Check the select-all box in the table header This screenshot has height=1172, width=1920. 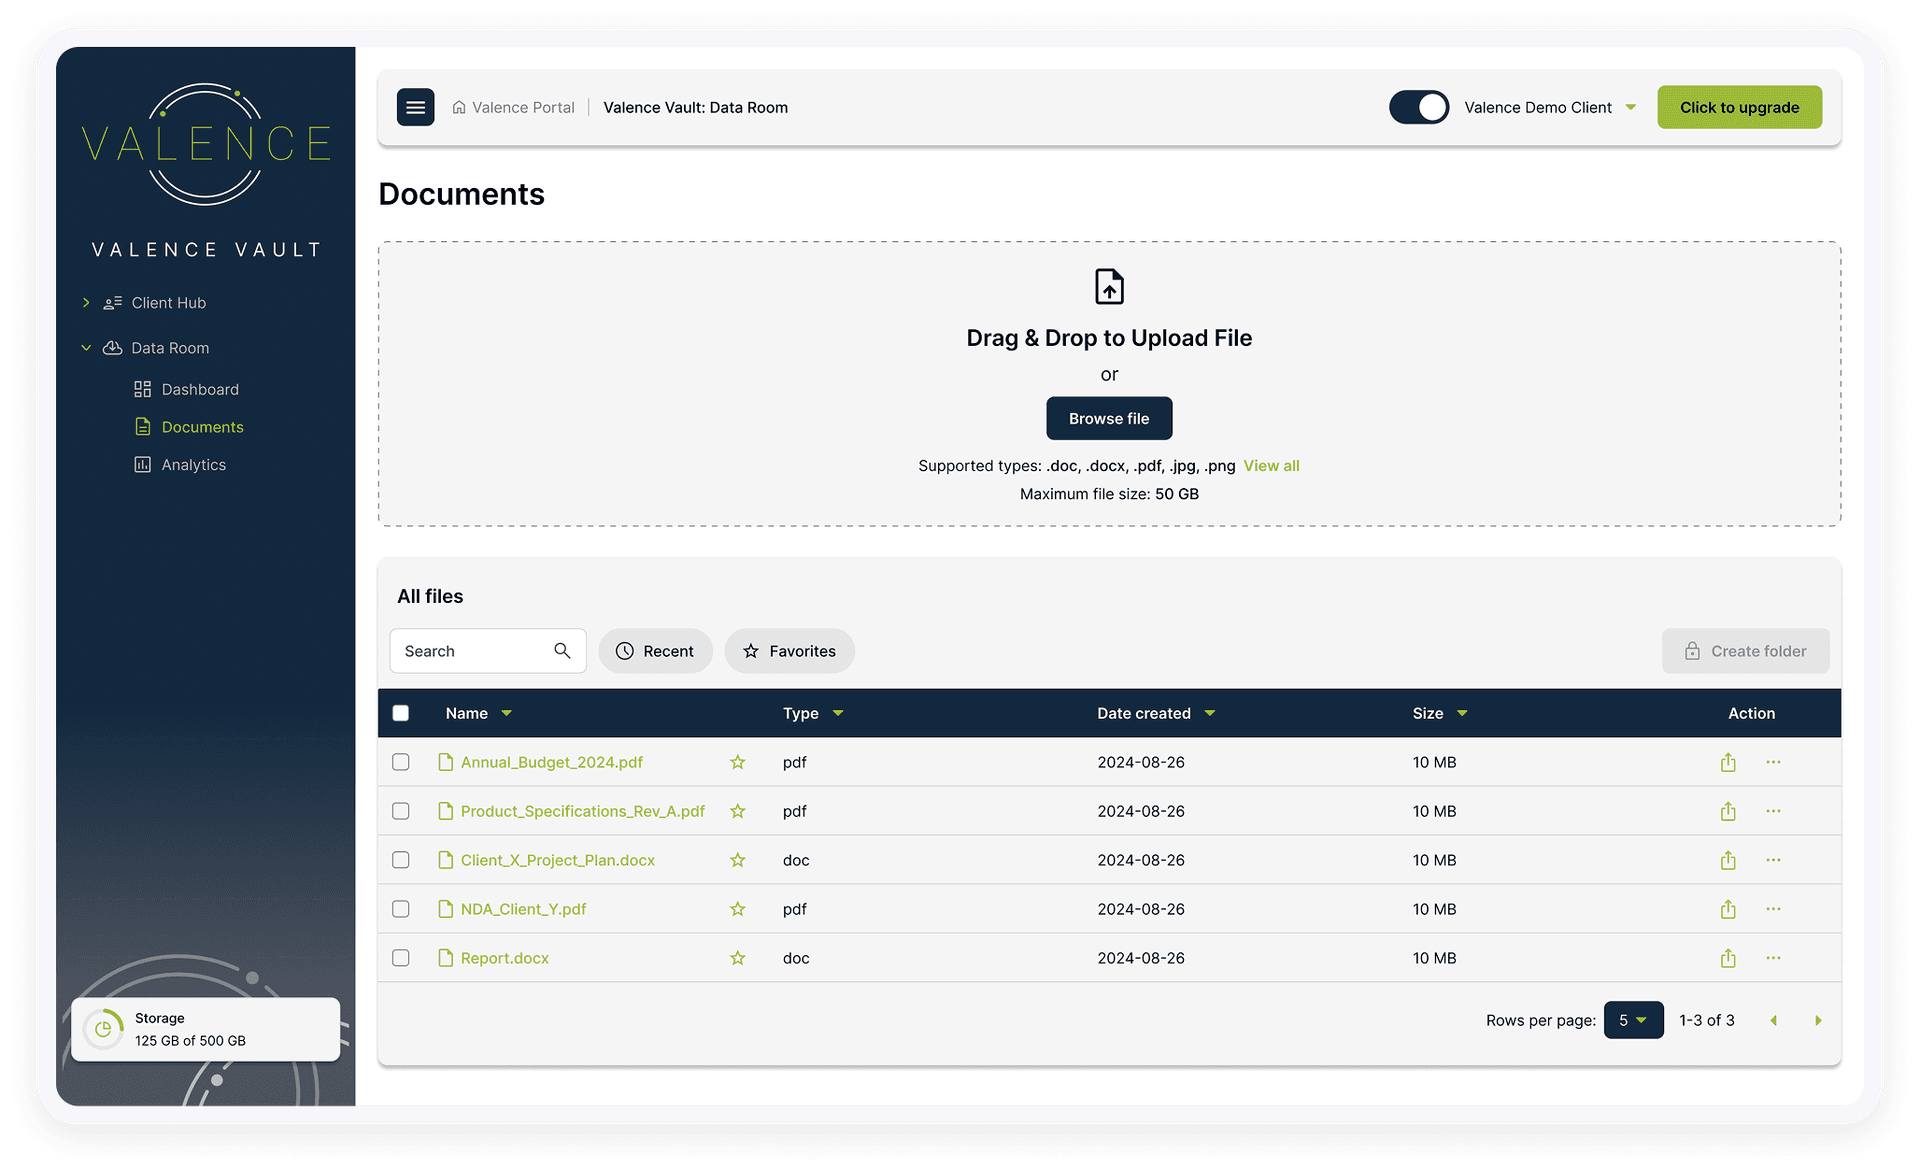click(x=401, y=713)
